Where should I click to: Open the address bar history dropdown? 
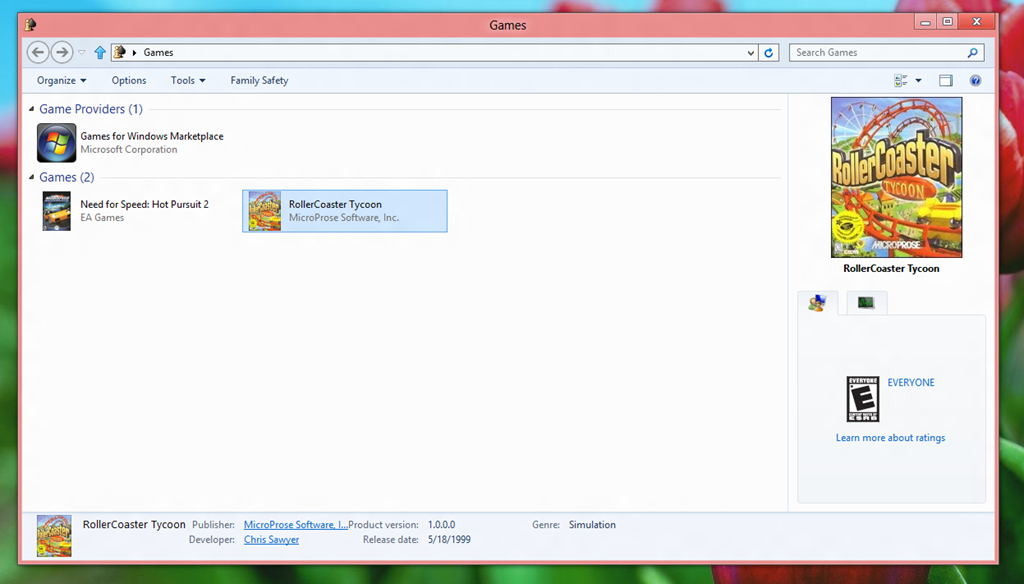tap(751, 52)
